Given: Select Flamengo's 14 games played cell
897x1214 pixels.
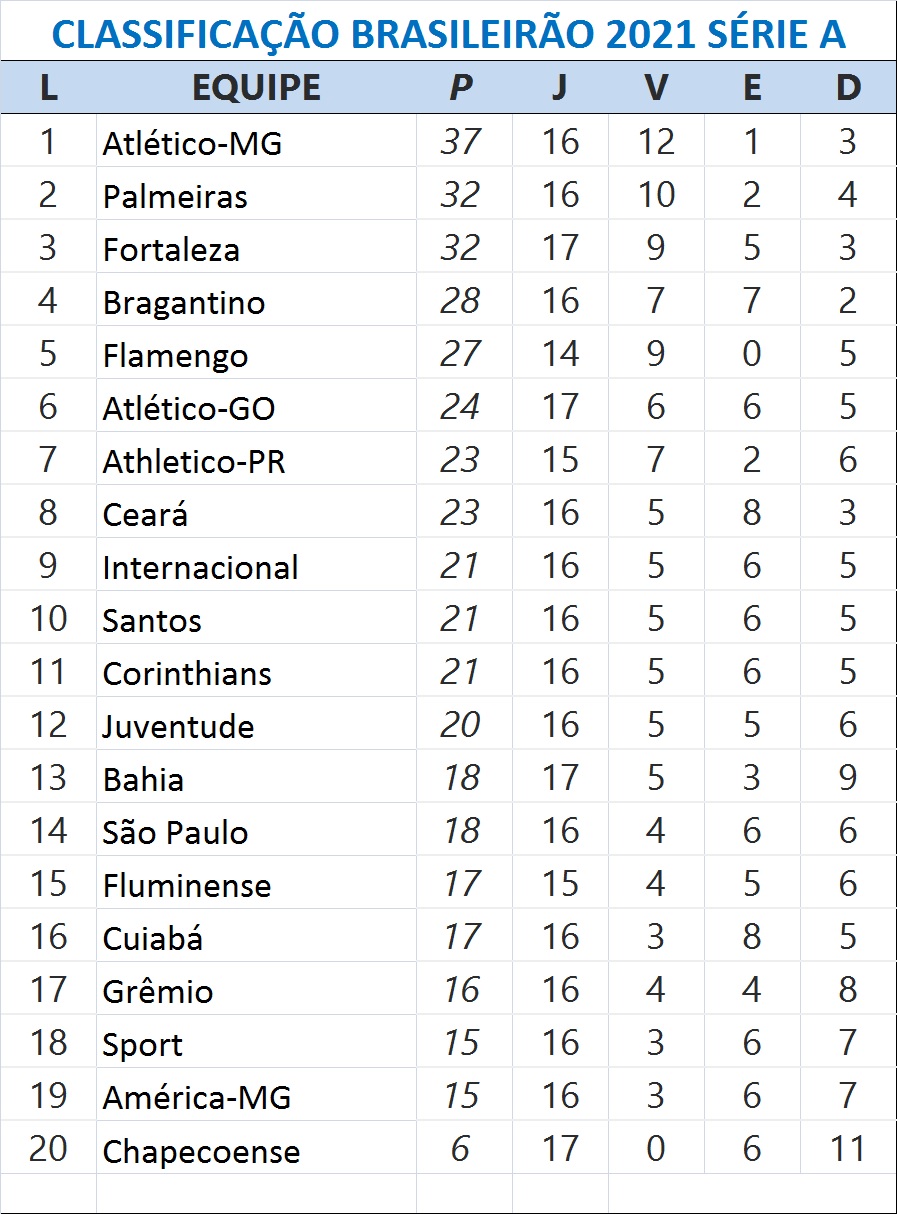Looking at the screenshot, I should click(560, 355).
